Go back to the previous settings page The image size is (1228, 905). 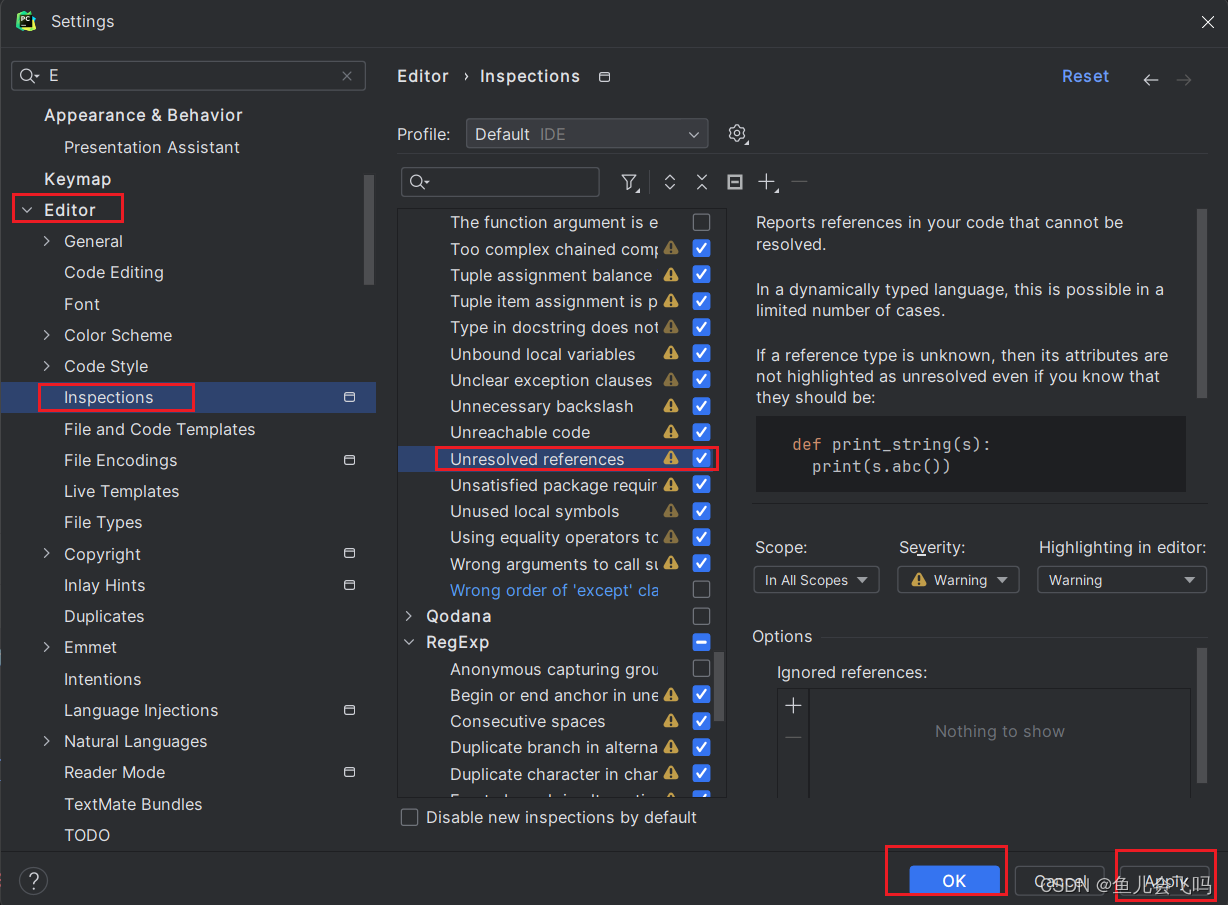pos(1151,79)
